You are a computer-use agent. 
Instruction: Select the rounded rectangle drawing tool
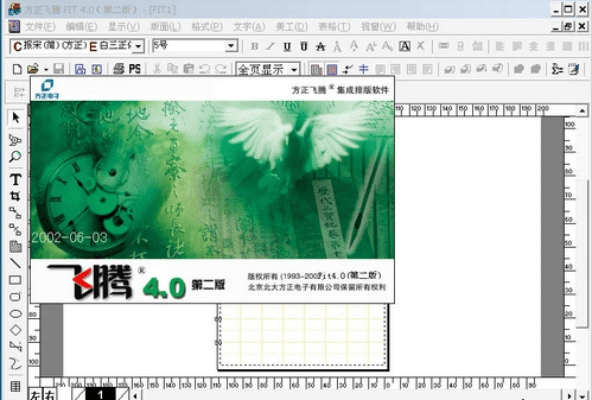15,297
